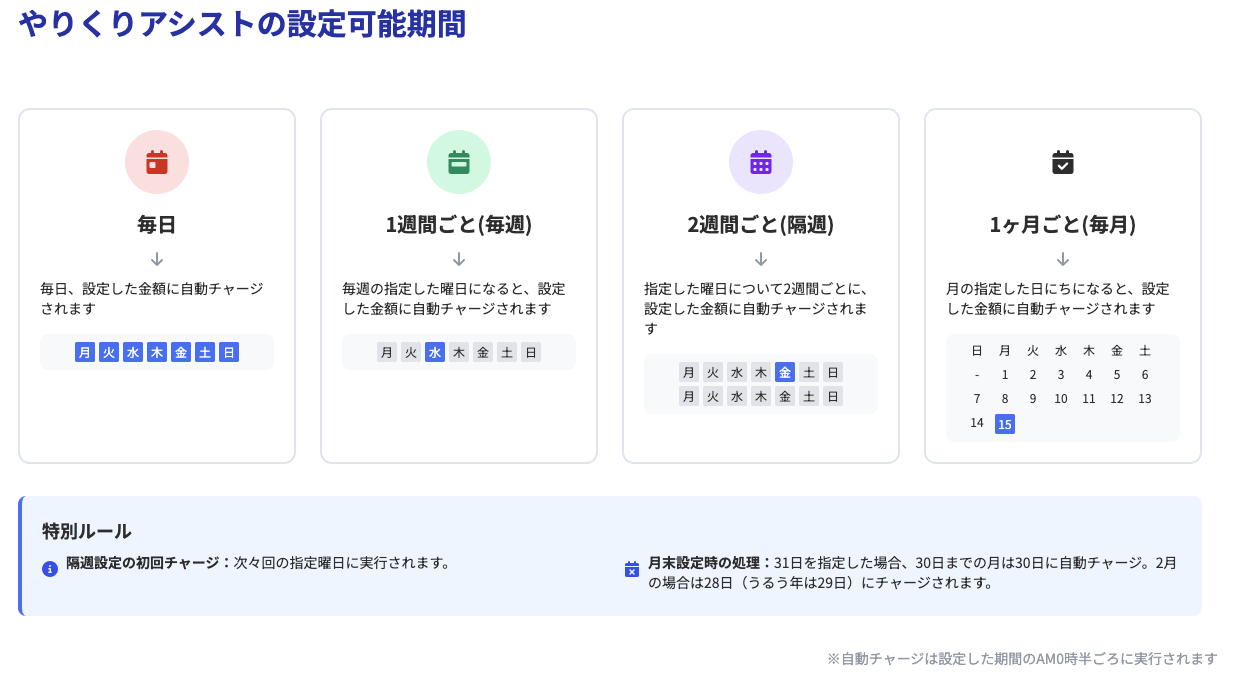1241x673 pixels.
Task: Click the やりくりアシストの設定可能期間 page title
Action: 243,23
